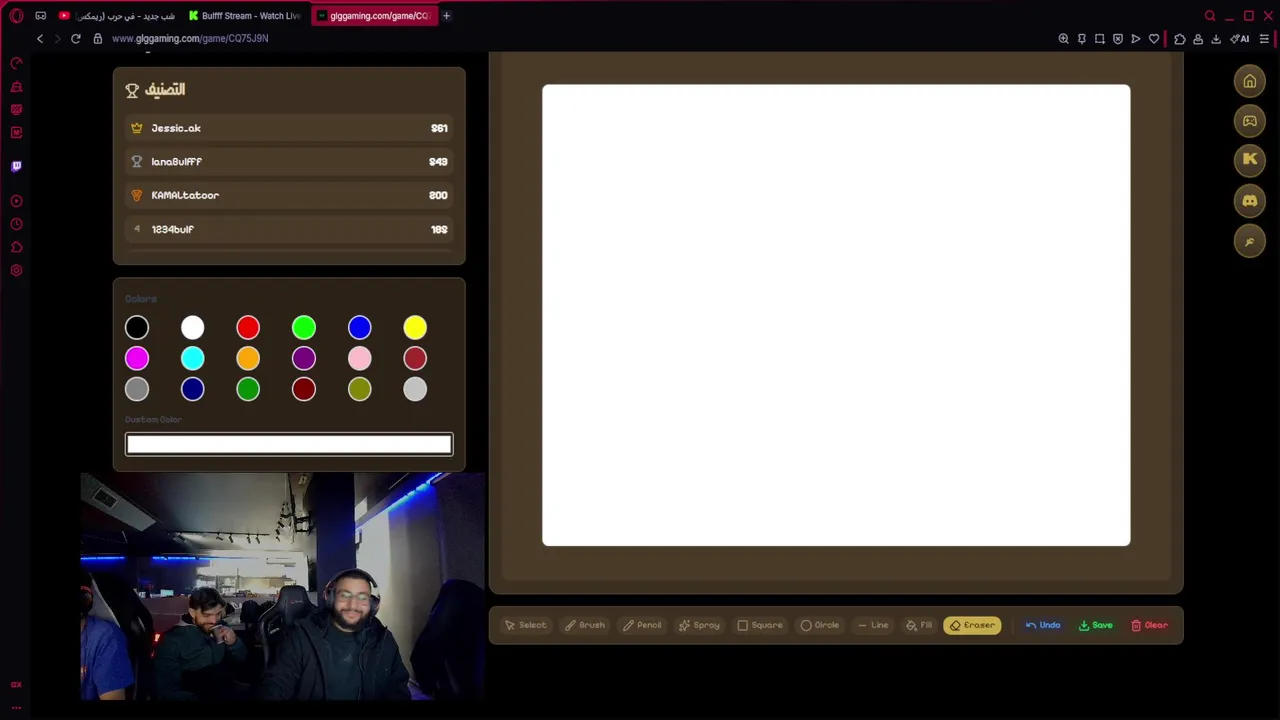Select 1234bulf in the ranking list
Image resolution: width=1280 pixels, height=720 pixels.
pos(289,229)
